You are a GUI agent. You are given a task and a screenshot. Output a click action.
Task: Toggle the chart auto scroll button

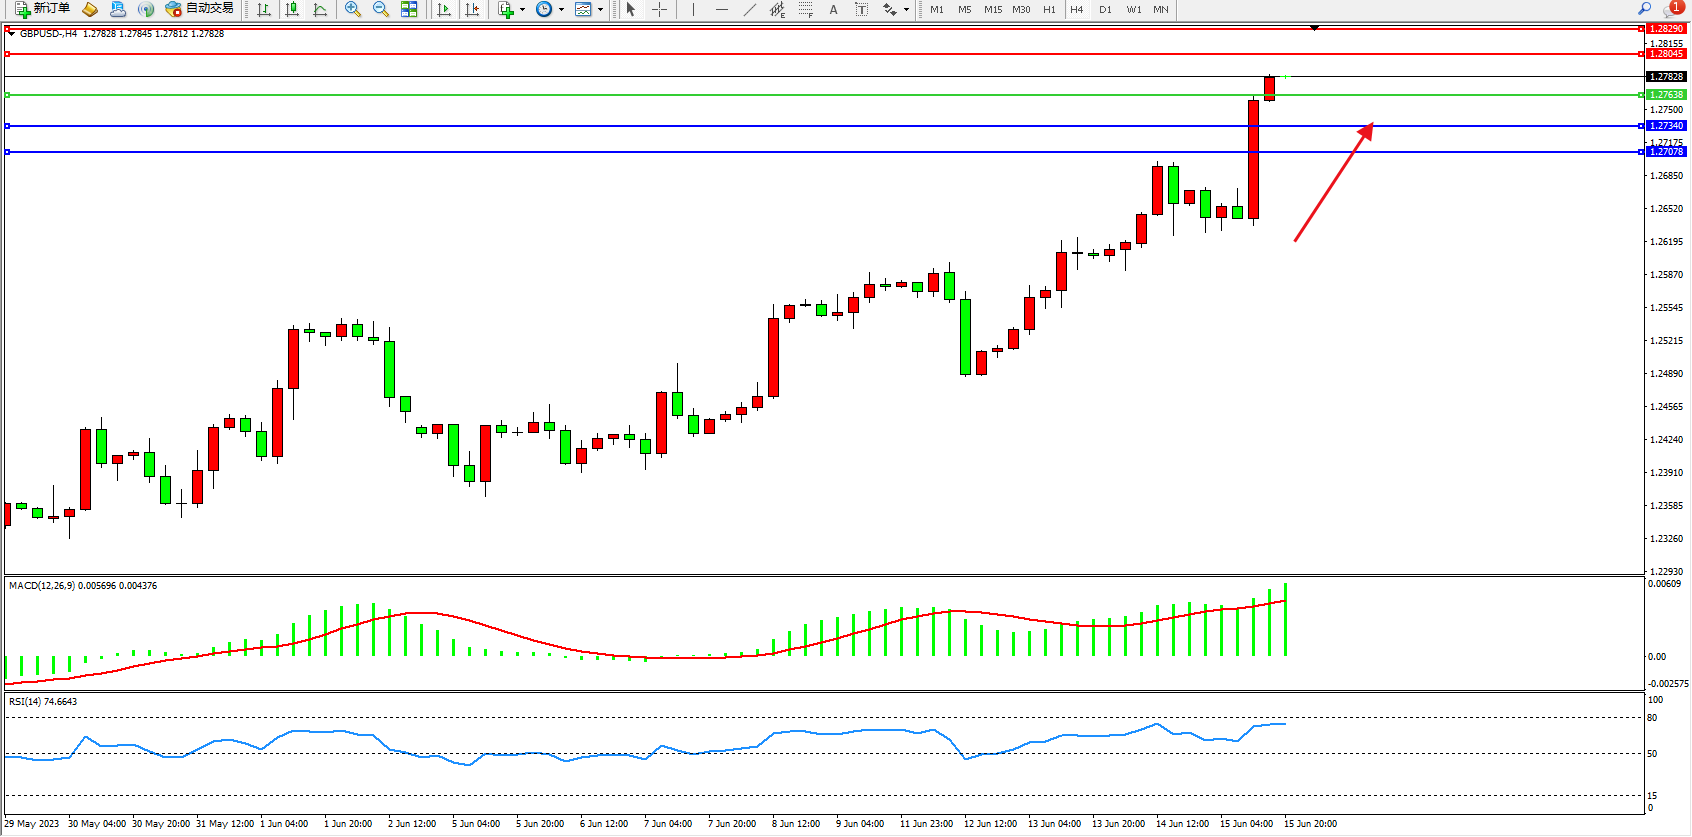pos(444,9)
